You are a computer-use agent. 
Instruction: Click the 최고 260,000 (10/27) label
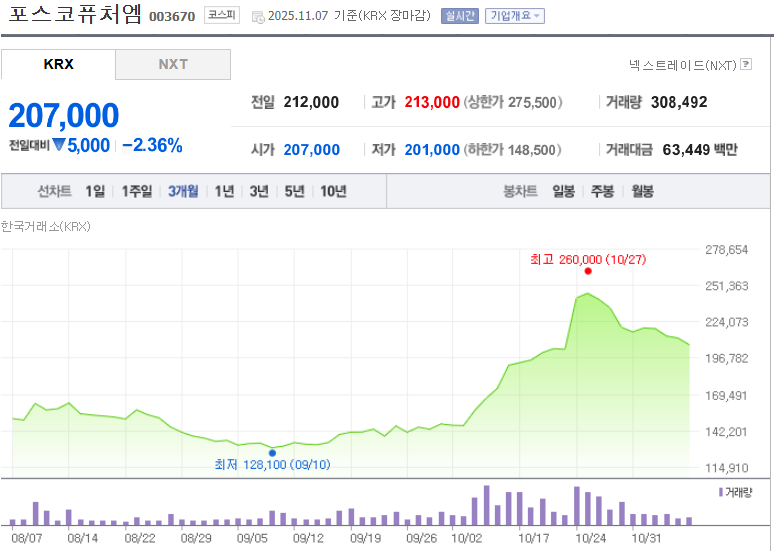[x=588, y=259]
